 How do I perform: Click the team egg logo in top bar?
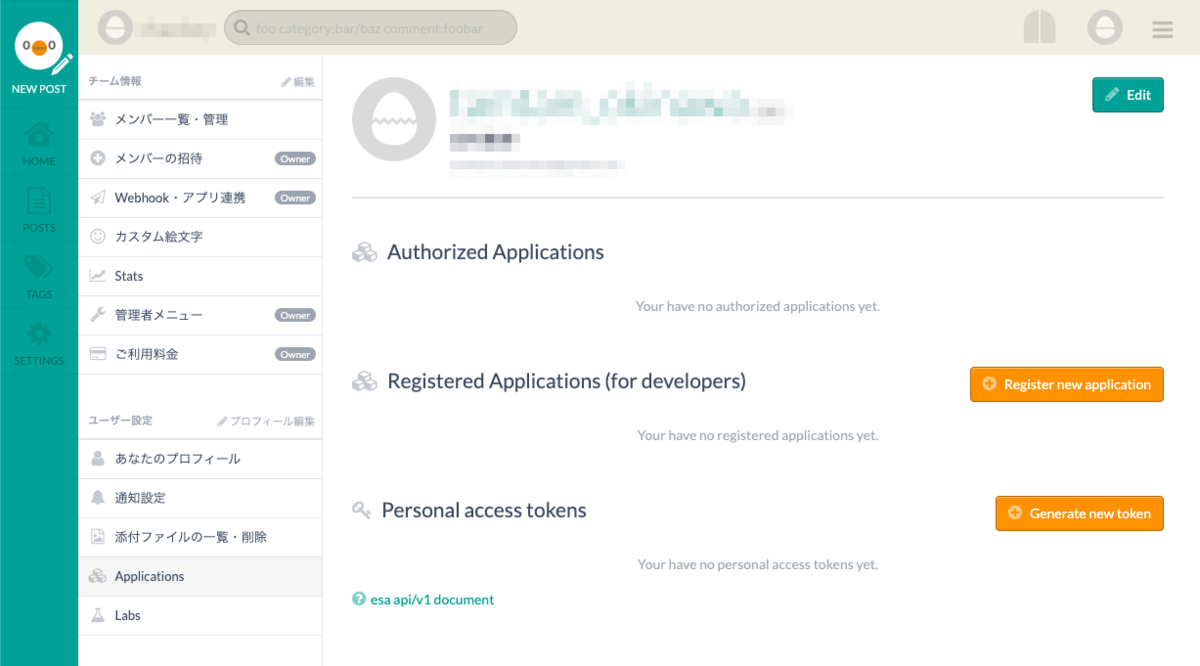tap(115, 27)
